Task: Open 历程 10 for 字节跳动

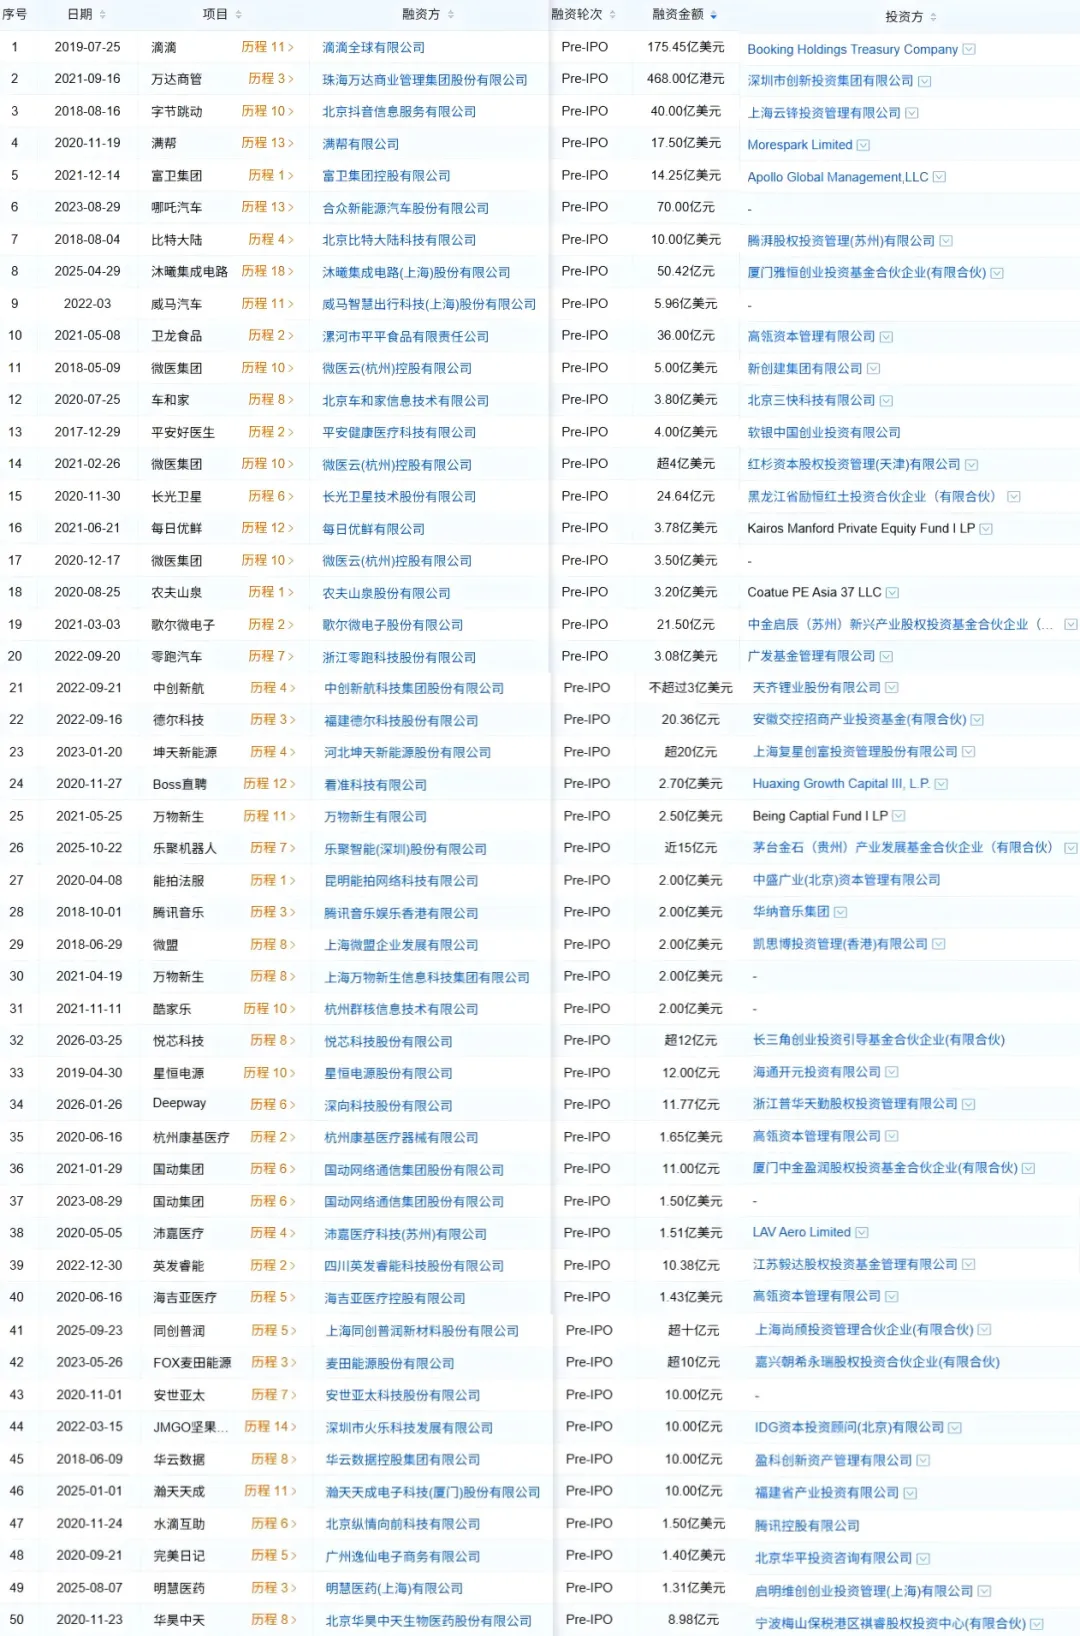Action: click(268, 111)
